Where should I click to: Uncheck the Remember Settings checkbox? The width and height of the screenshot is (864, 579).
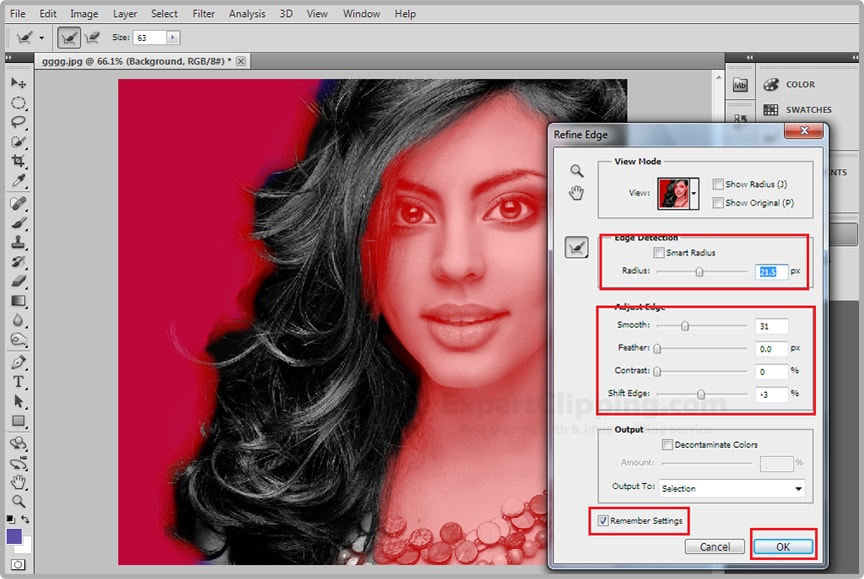tap(602, 521)
